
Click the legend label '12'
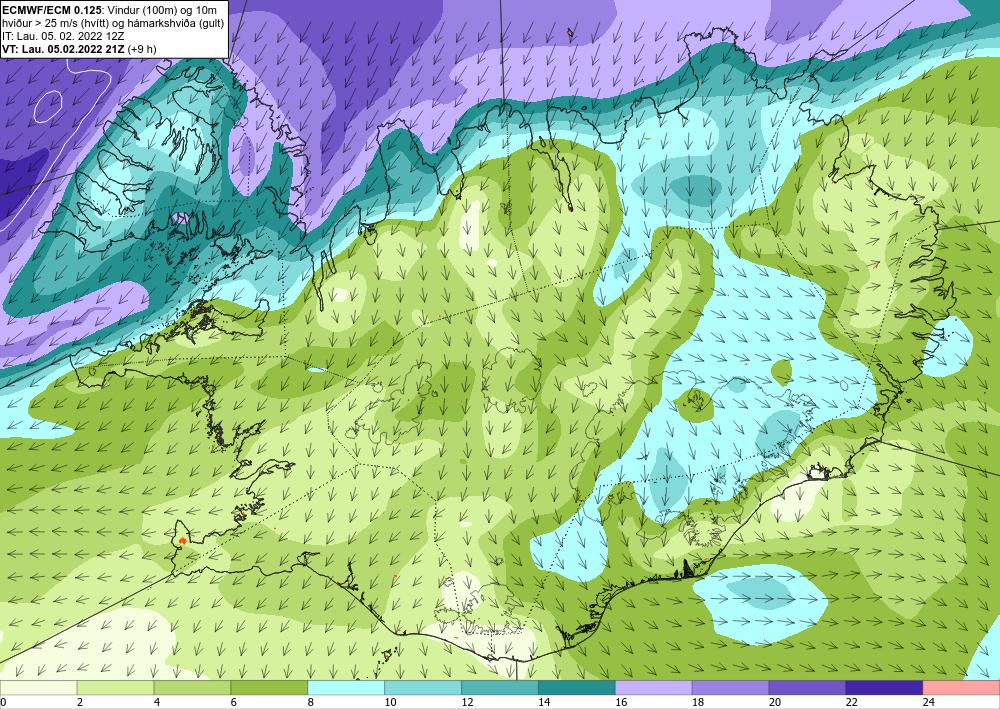pyautogui.click(x=467, y=702)
